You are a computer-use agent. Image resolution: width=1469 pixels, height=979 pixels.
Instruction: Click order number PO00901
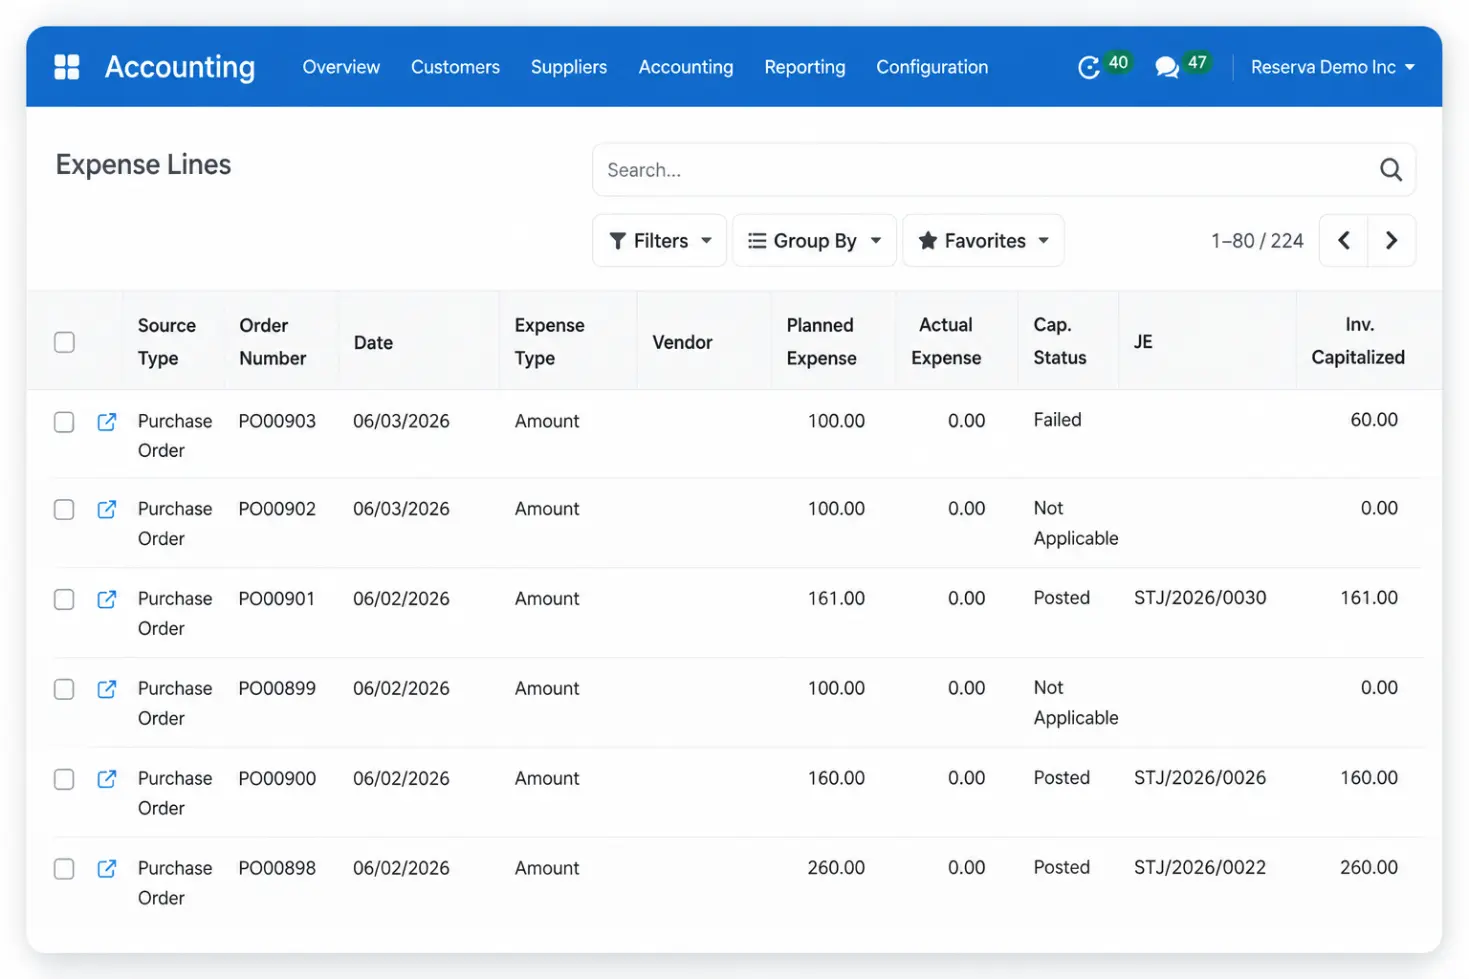click(277, 599)
